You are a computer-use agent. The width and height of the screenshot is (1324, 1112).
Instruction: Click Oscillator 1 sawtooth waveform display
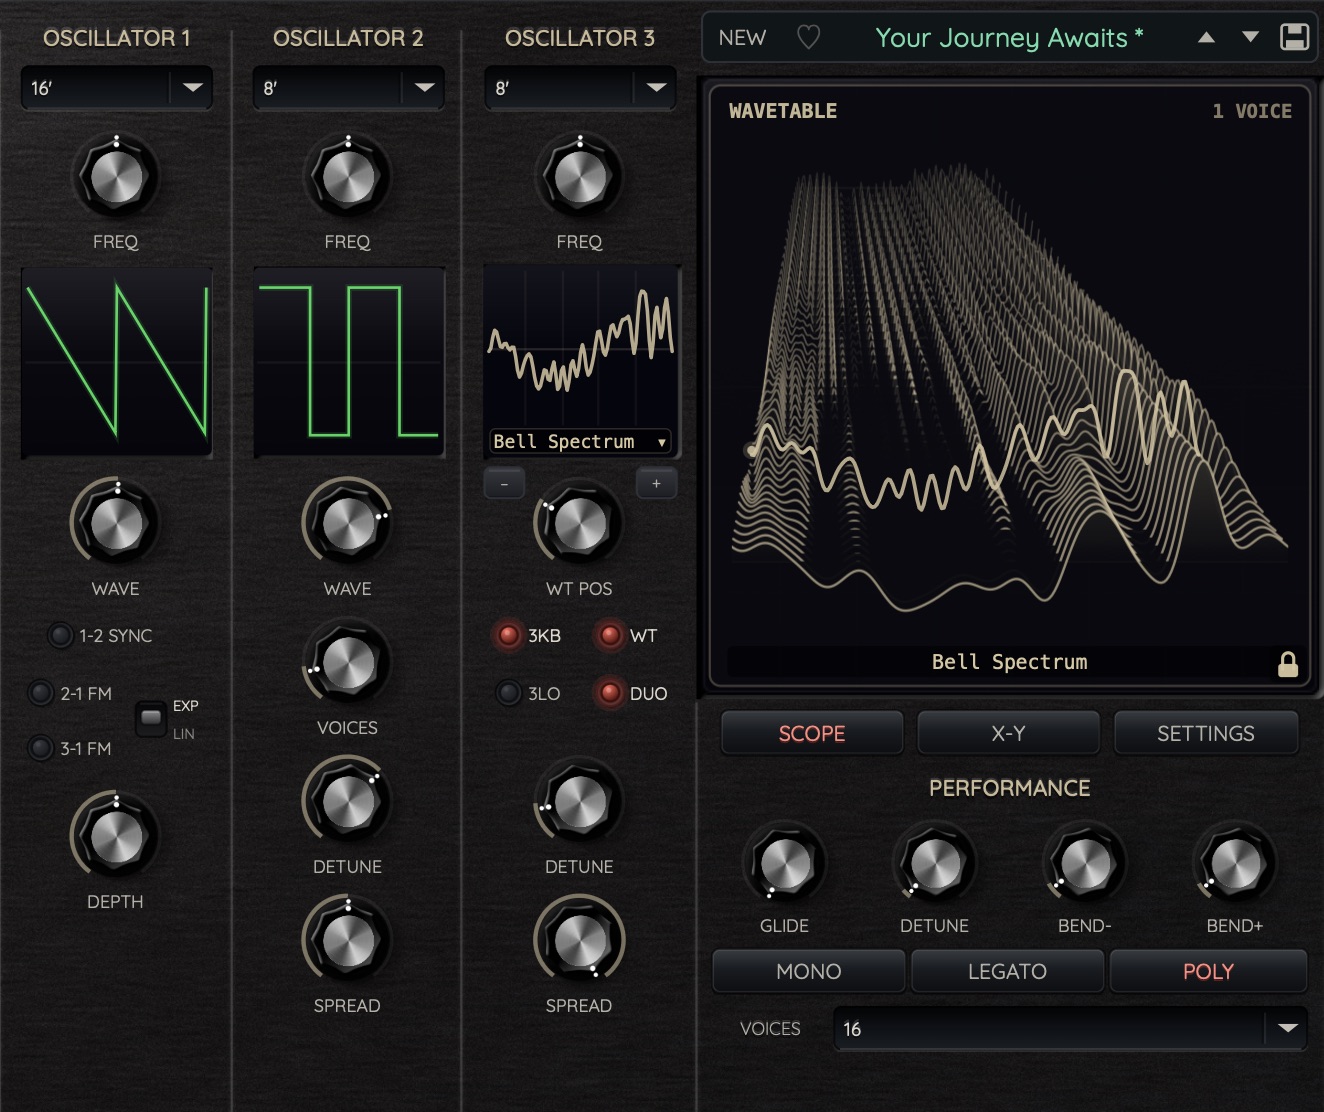point(117,362)
